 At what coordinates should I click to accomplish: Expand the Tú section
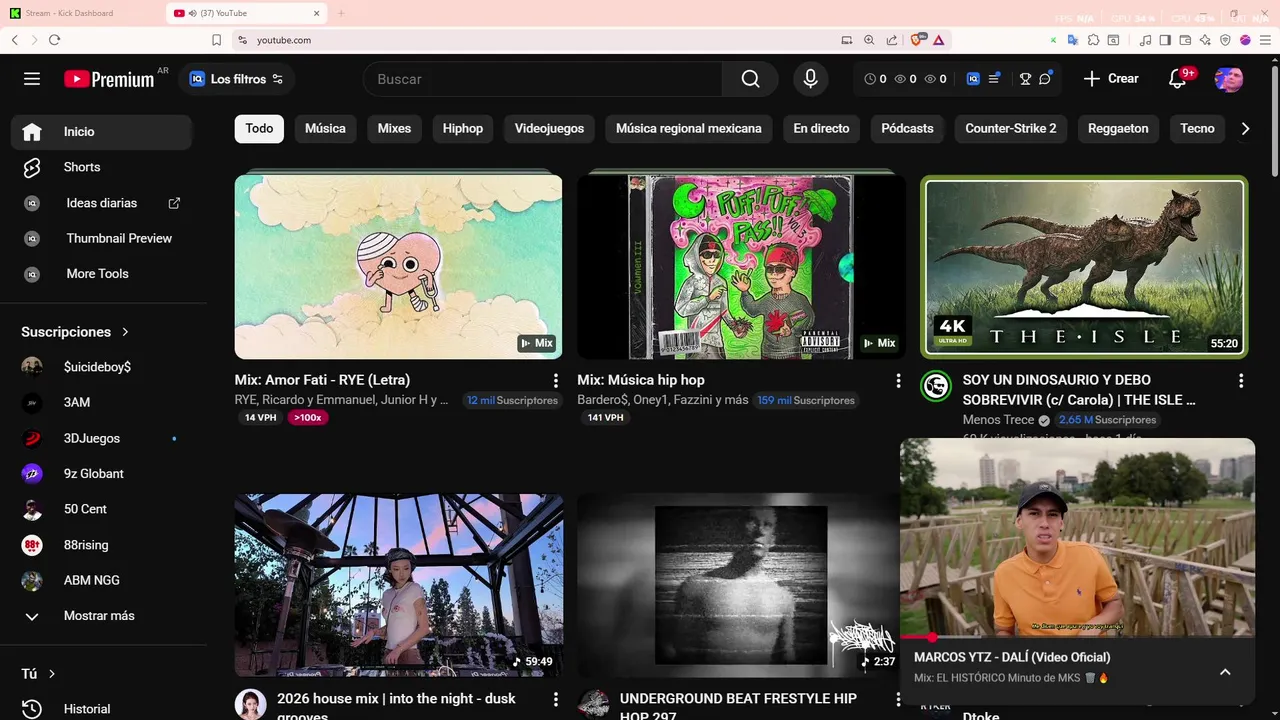(38, 674)
